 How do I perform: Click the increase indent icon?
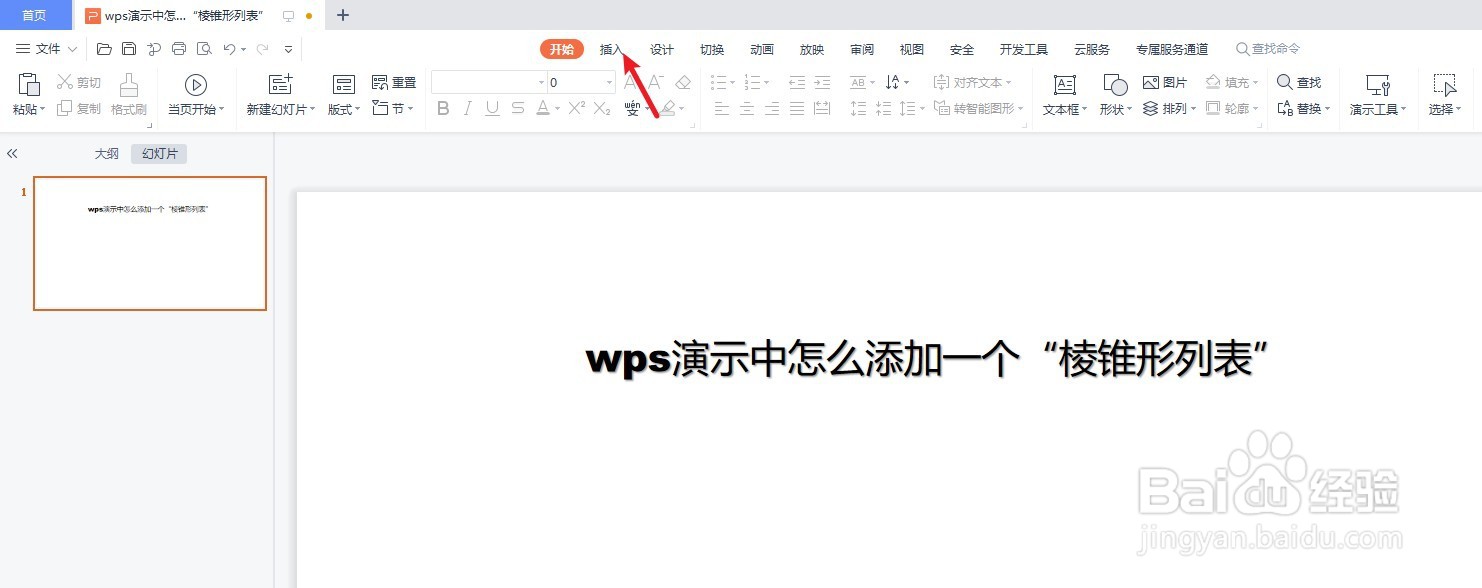(x=822, y=83)
